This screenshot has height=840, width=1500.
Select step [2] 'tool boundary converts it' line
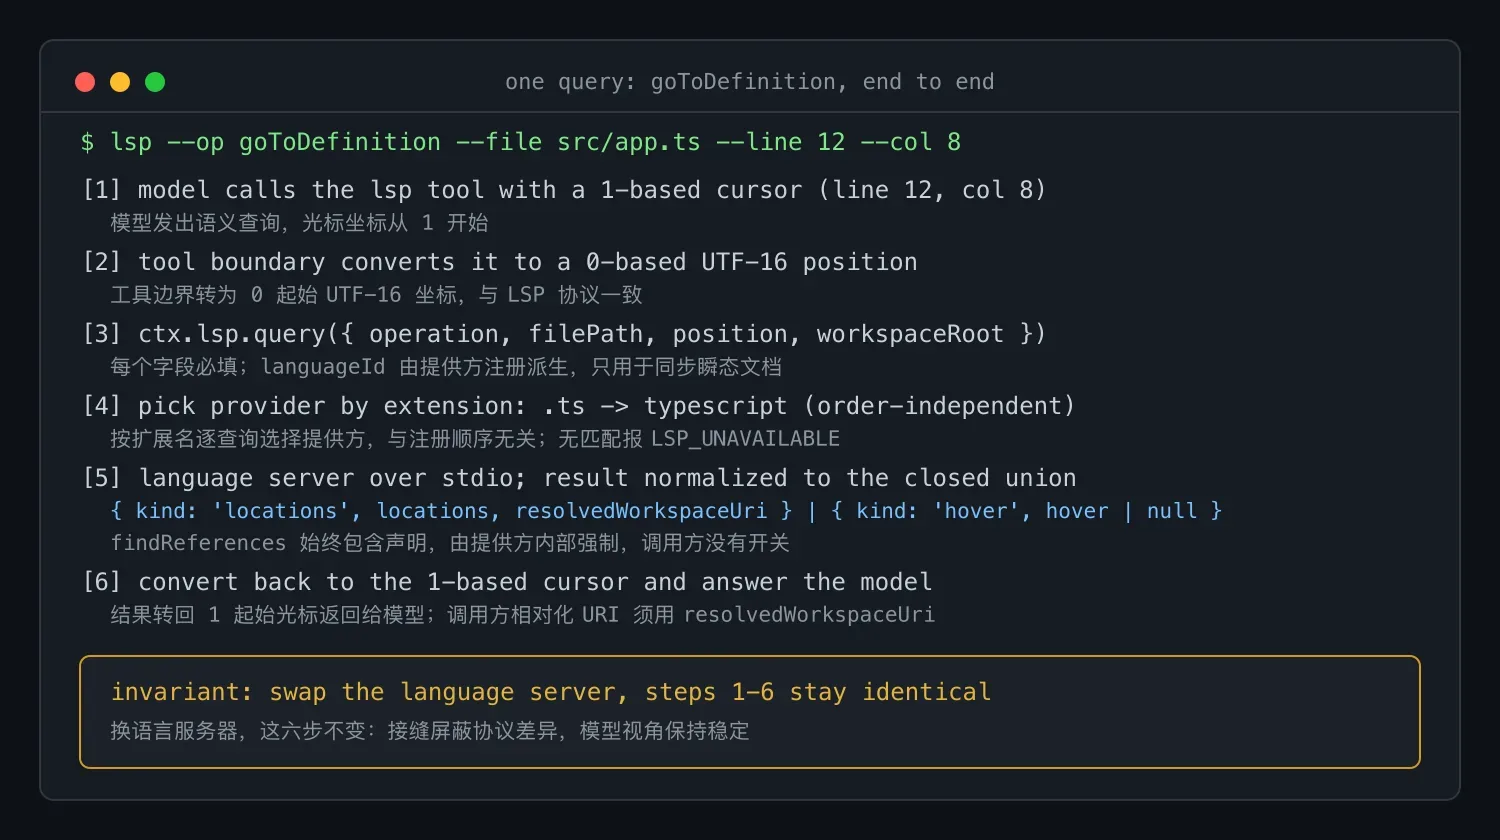[500, 262]
